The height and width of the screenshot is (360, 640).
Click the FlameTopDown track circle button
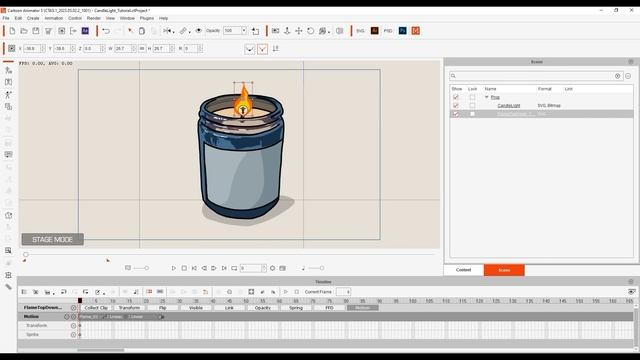point(73,308)
